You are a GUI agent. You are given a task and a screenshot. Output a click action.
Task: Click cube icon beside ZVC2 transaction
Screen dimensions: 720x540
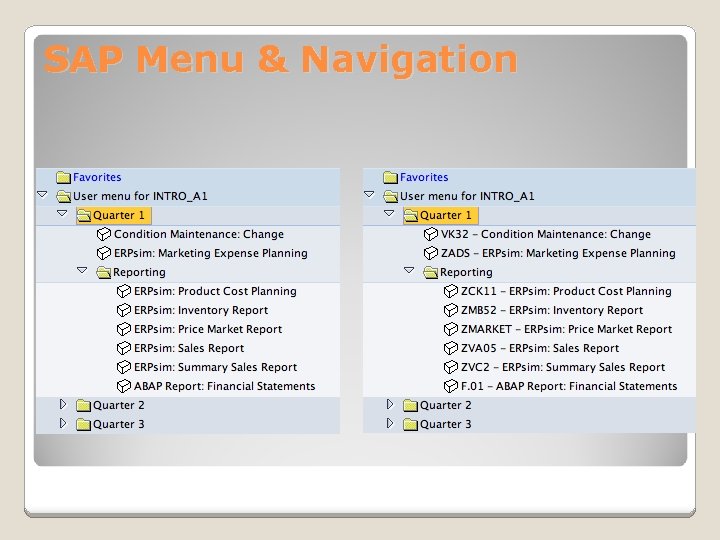click(451, 367)
